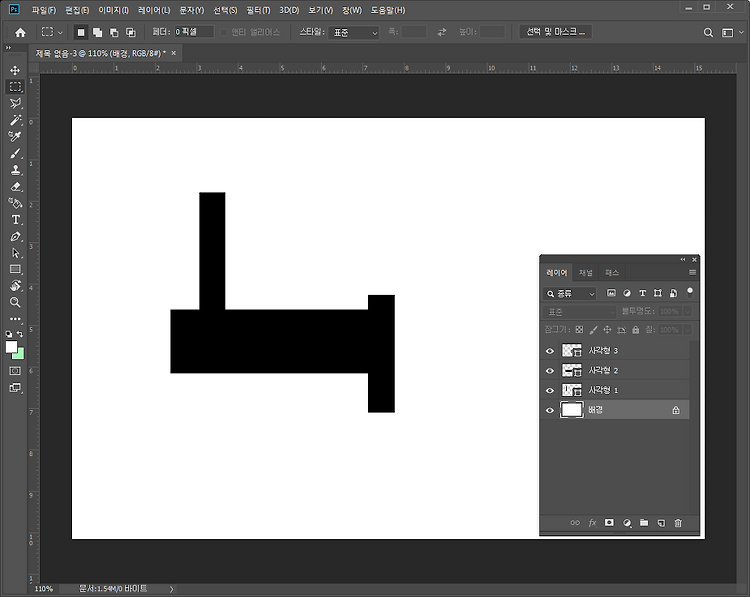Collapse the Layers panel with double arrows
Image resolution: width=750 pixels, height=597 pixels.
click(683, 259)
